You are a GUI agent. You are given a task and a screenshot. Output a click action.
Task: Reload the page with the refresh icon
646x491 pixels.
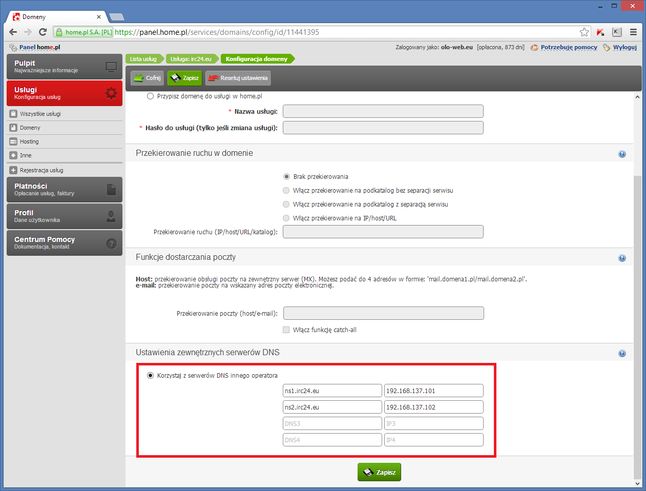point(42,32)
